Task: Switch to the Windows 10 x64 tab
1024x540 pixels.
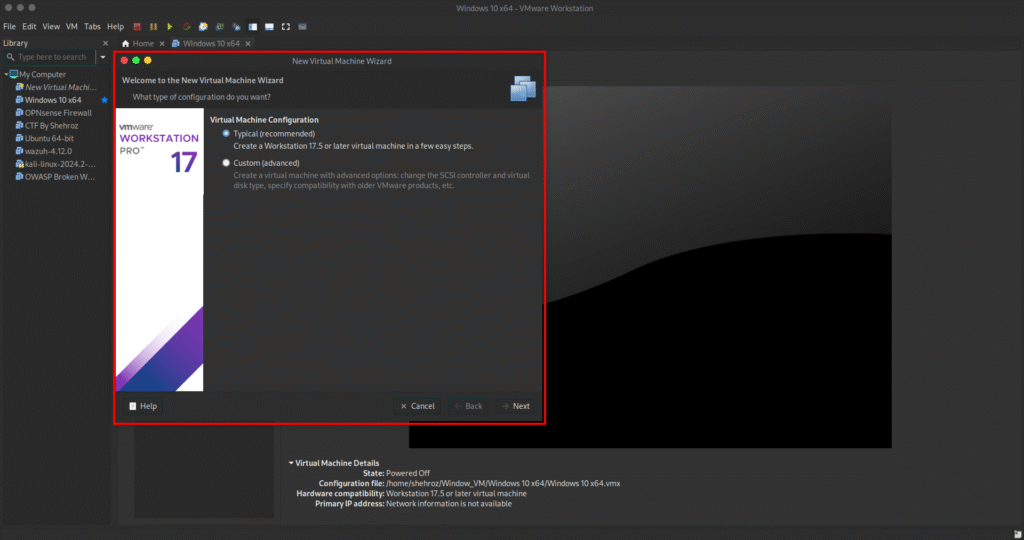Action: 211,44
